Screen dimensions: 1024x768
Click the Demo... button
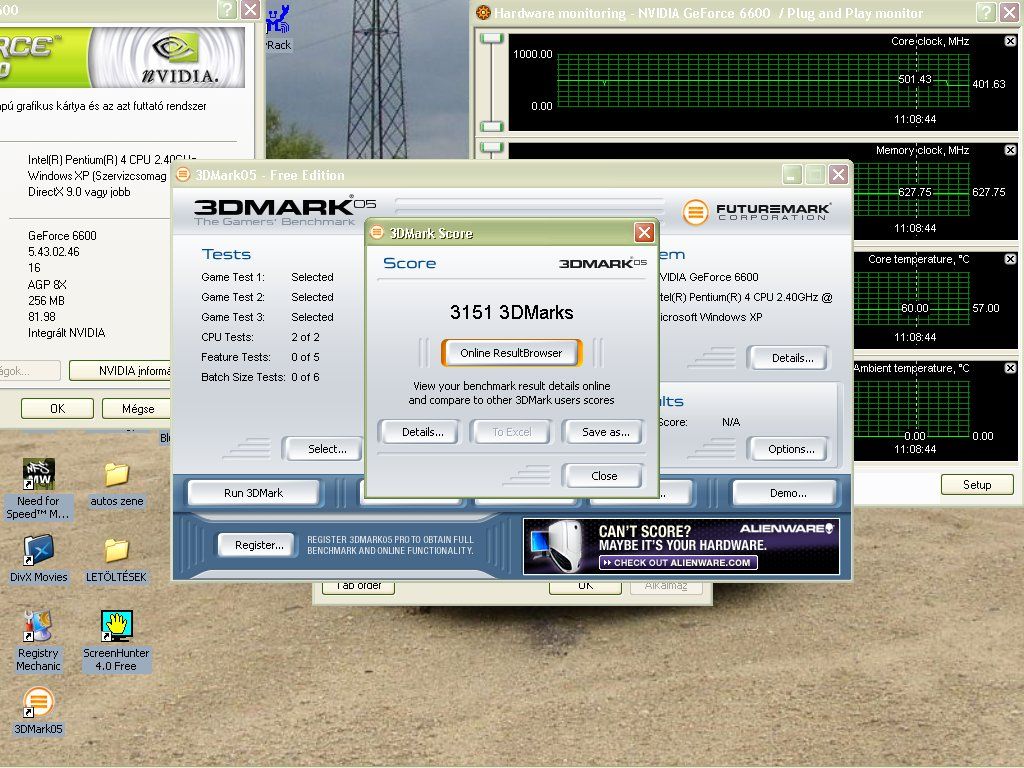pyautogui.click(x=786, y=493)
